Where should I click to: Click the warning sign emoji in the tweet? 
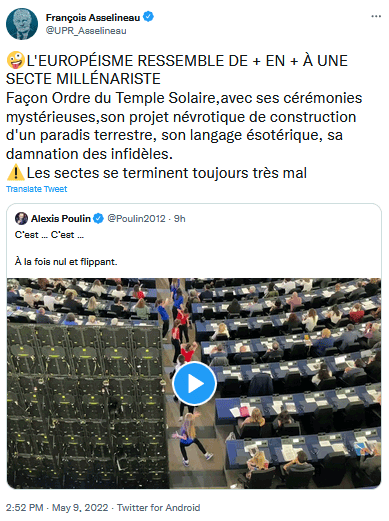[15, 173]
